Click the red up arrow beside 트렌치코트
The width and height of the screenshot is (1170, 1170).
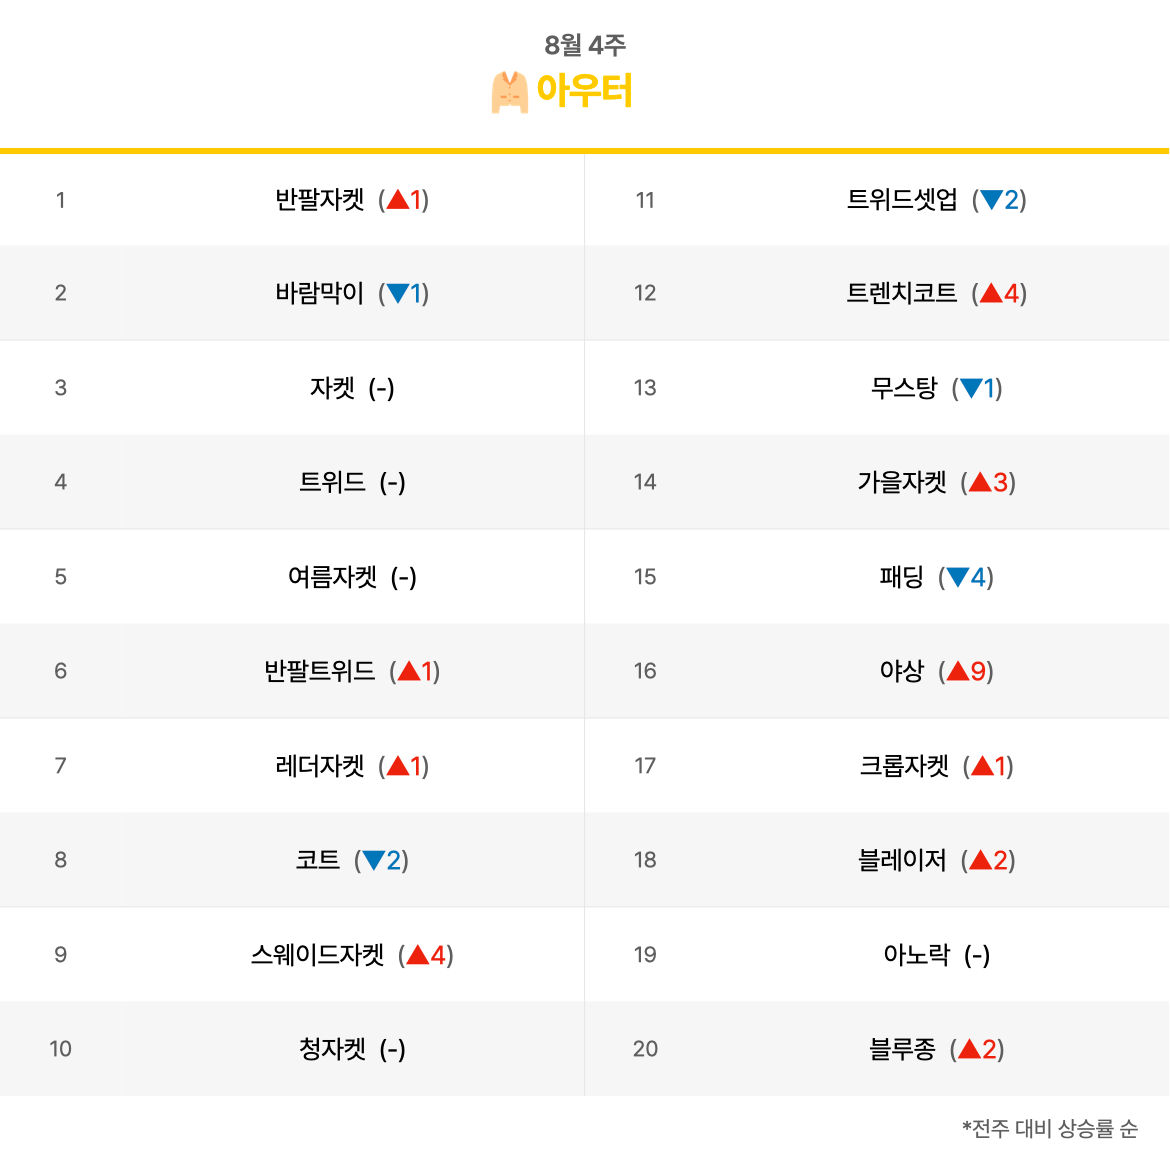coord(991,293)
